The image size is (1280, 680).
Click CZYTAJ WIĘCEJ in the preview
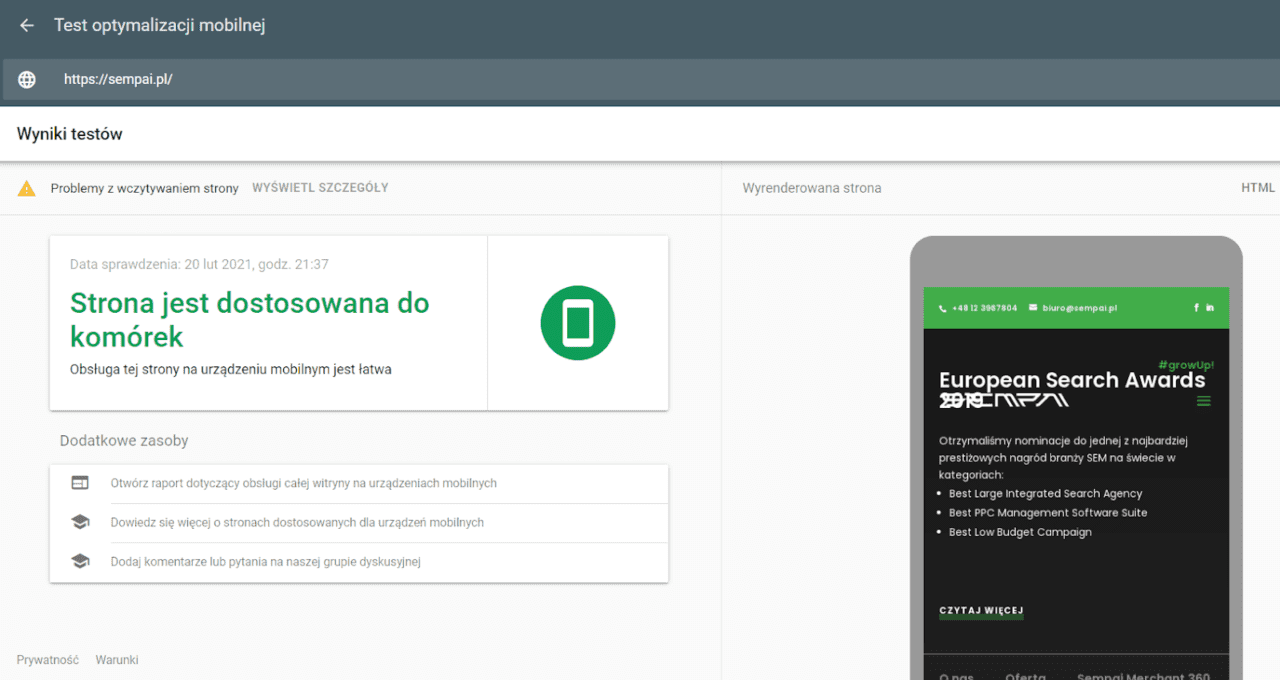pyautogui.click(x=981, y=611)
